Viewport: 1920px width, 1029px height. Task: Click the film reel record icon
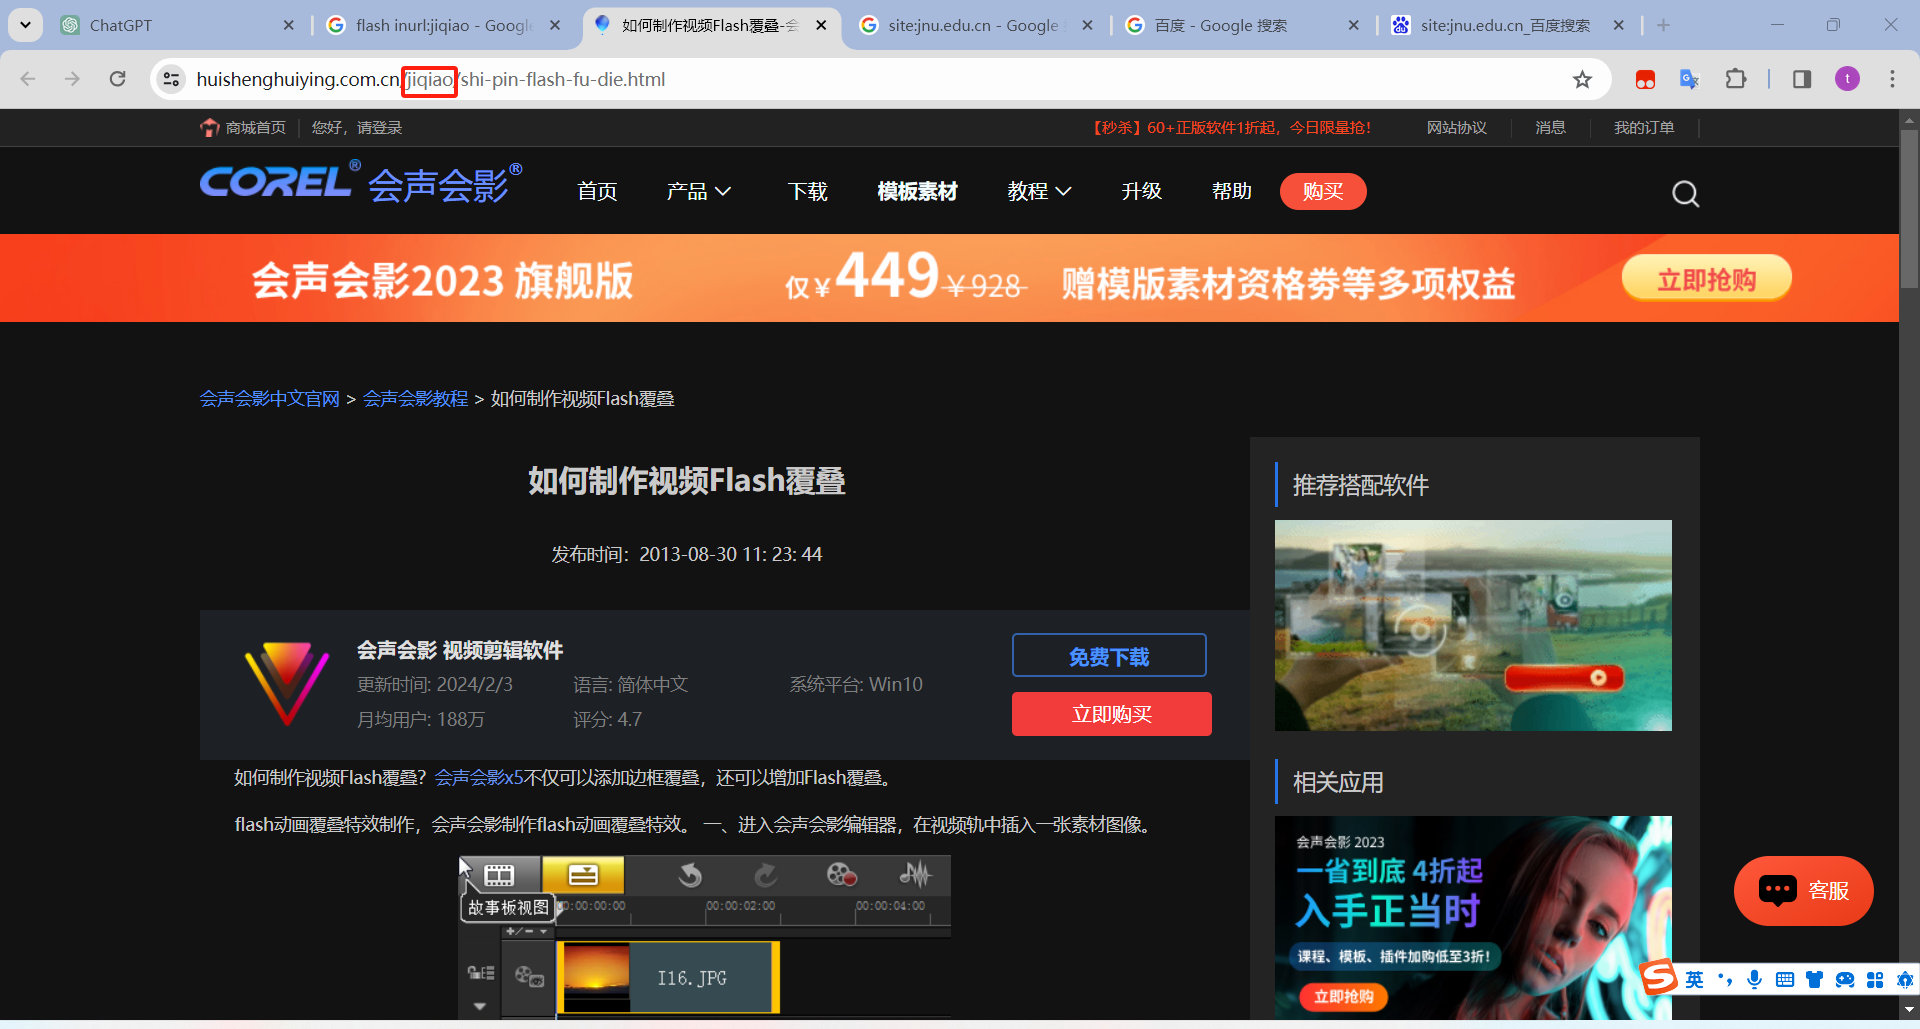[x=841, y=876]
